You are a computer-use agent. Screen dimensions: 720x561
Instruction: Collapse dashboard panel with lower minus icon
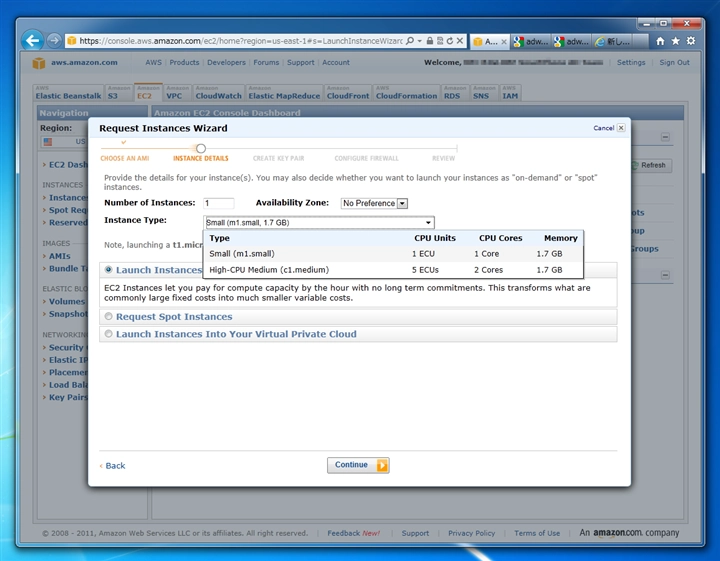tap(665, 275)
